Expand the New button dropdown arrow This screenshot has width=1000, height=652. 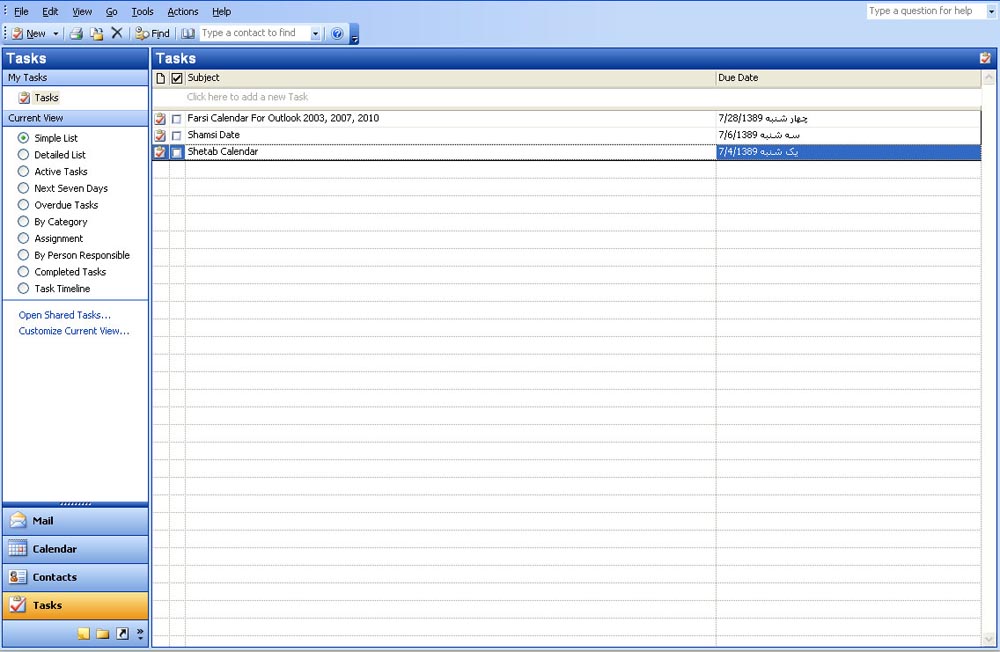56,34
